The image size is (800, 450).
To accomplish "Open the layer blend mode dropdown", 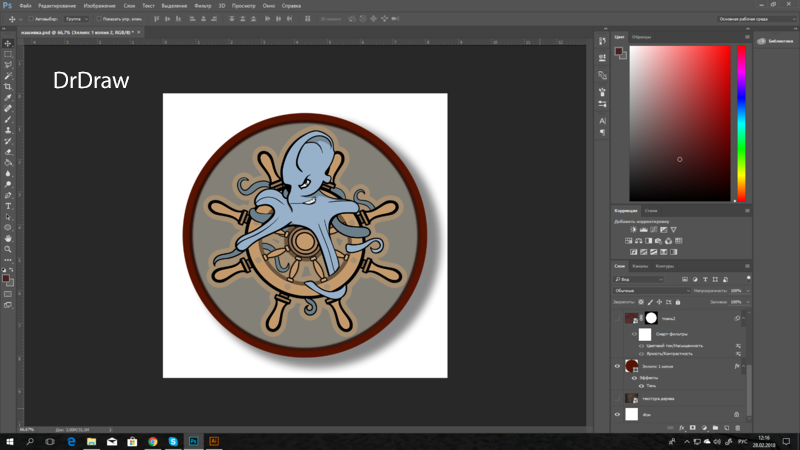I will pos(652,291).
